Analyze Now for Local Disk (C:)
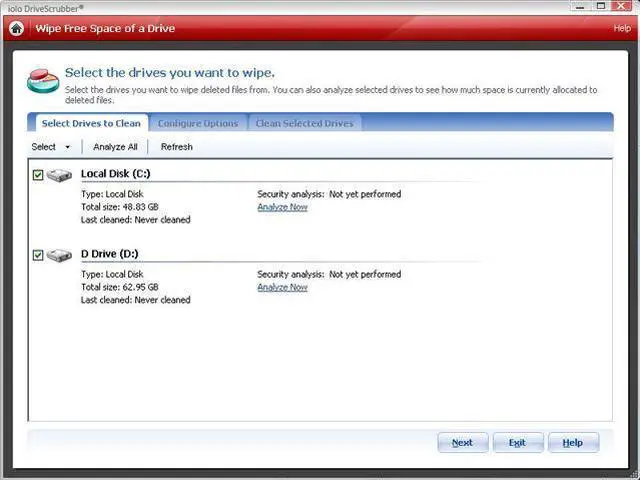 (x=282, y=207)
